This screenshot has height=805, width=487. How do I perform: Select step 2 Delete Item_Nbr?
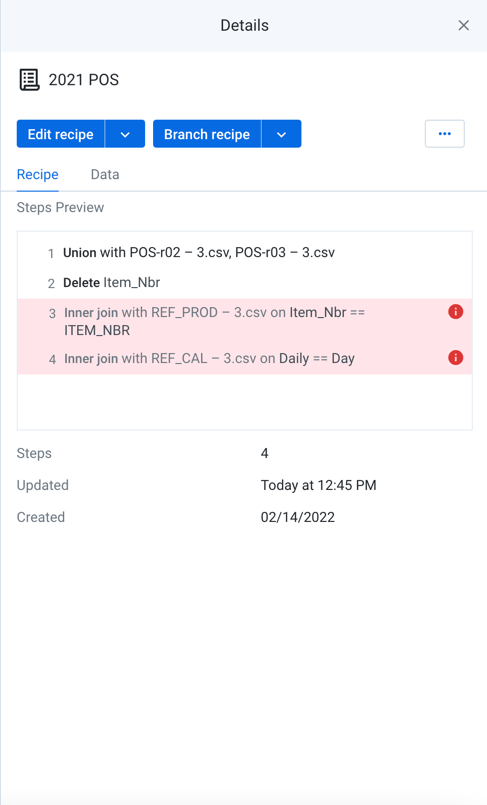click(x=245, y=282)
